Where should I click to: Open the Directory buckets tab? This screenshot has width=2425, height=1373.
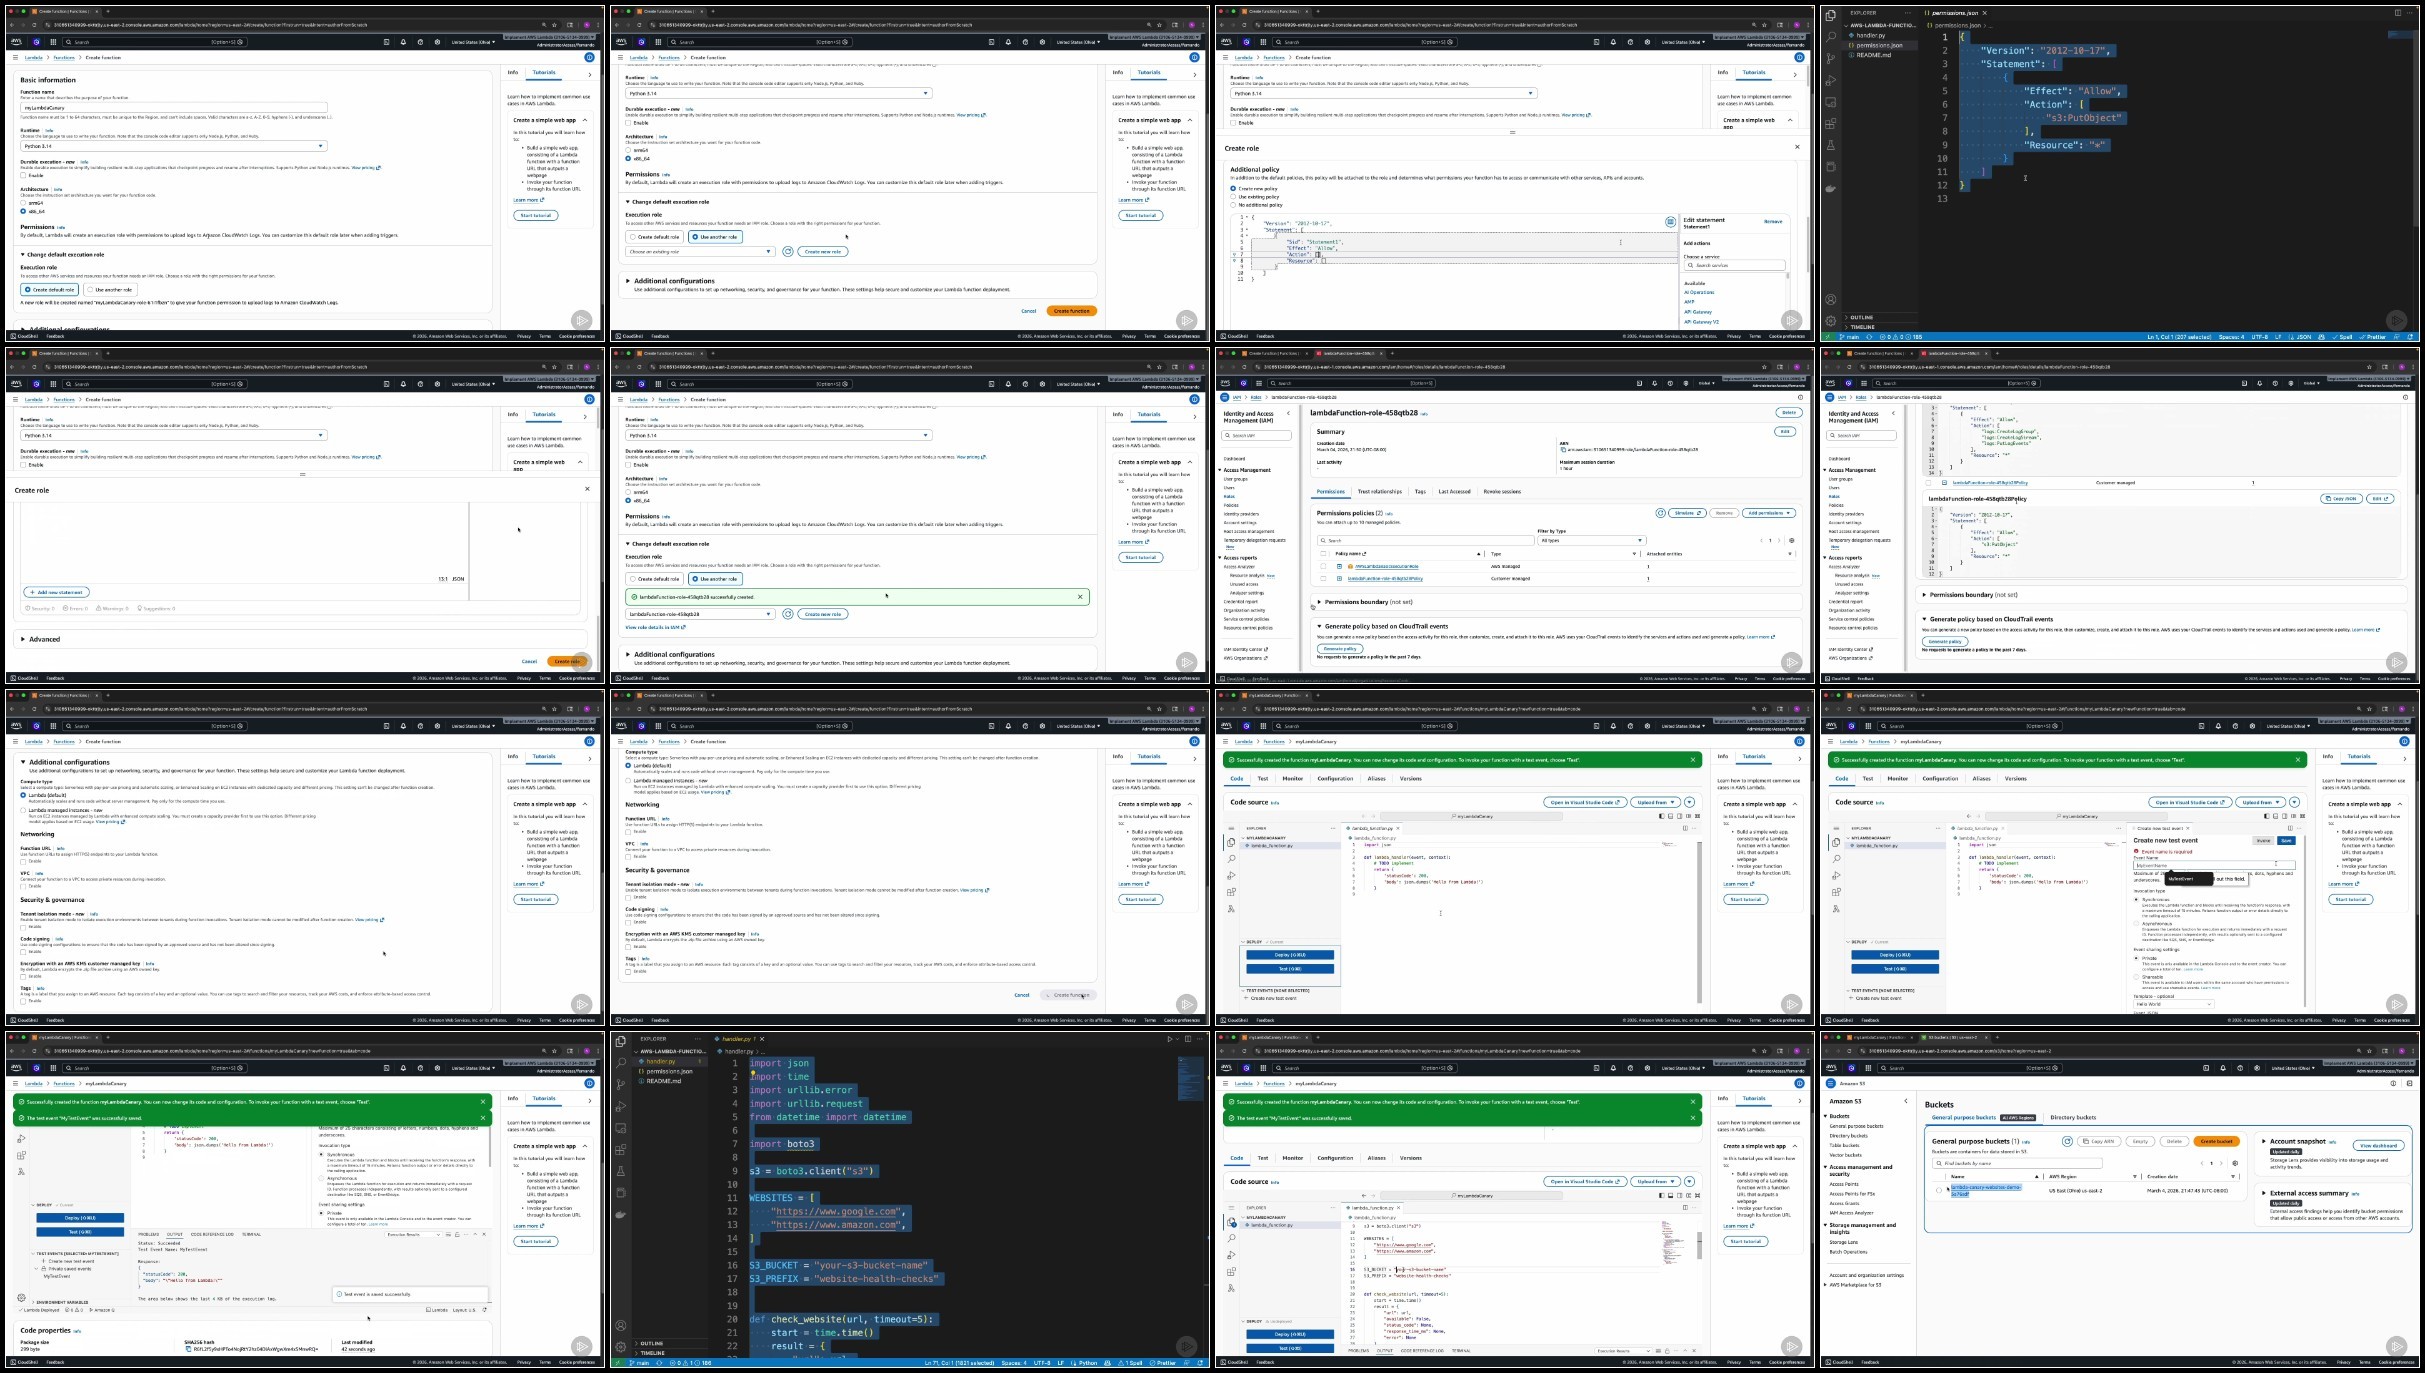coord(2072,1117)
